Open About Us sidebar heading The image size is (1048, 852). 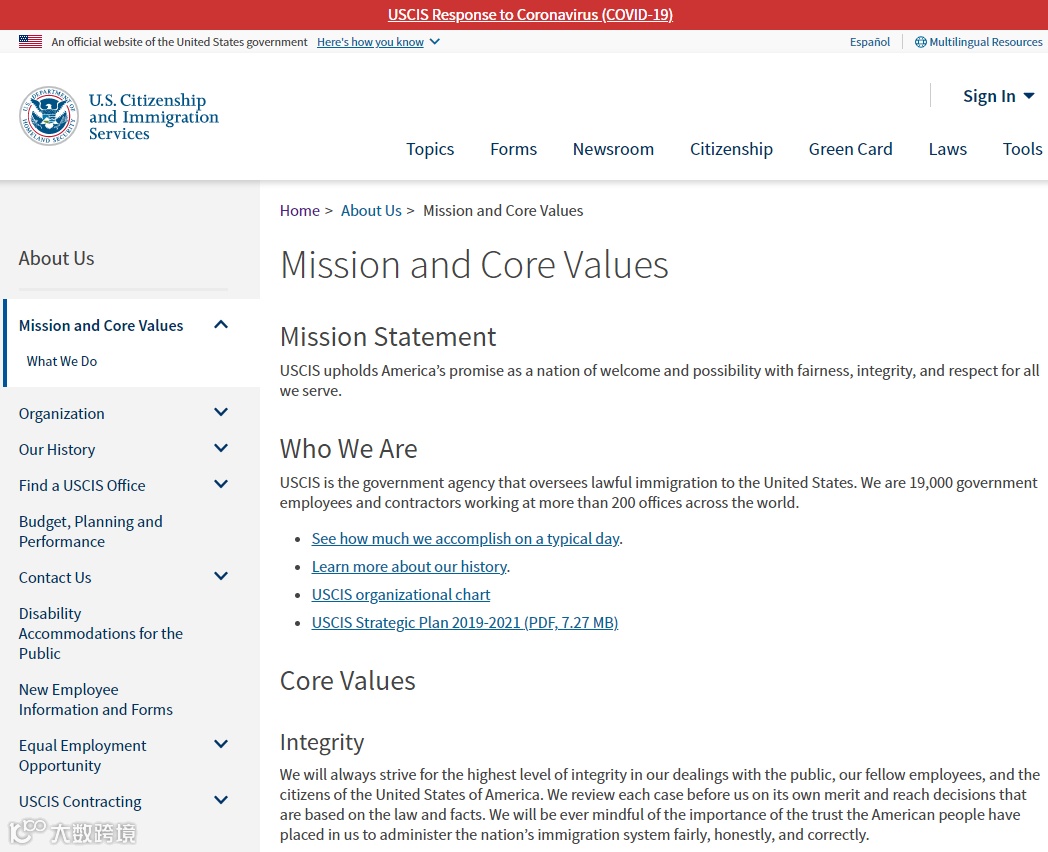[56, 258]
